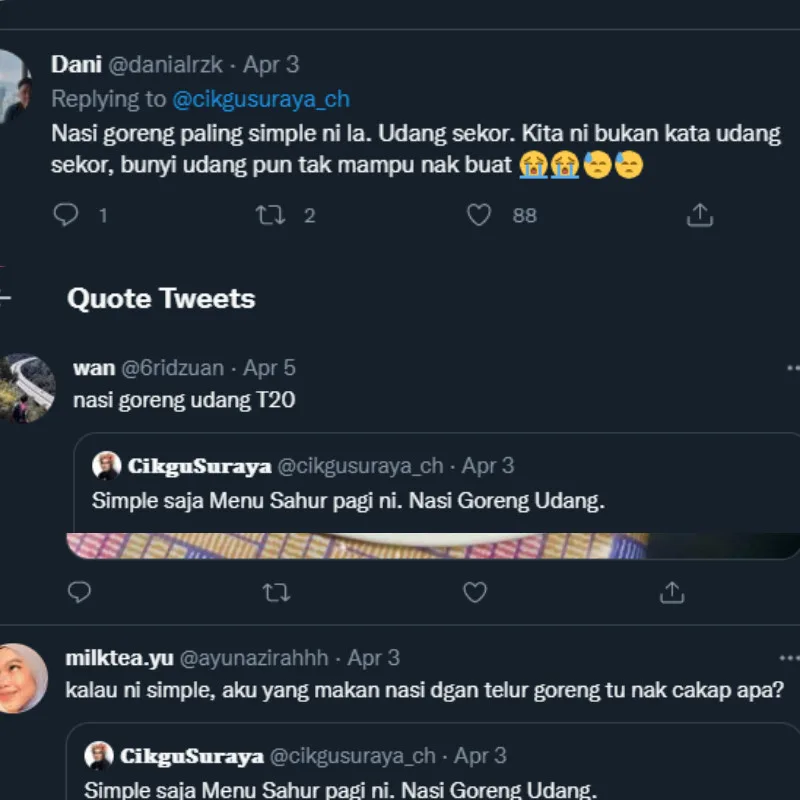This screenshot has height=800, width=800.
Task: Open @cikgusuraya_ch mention link in Dani's reply
Action: pyautogui.click(x=261, y=99)
